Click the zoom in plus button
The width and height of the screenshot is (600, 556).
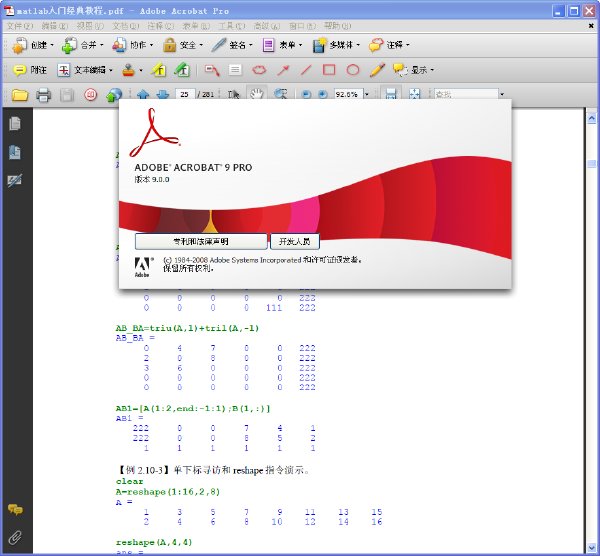pyautogui.click(x=323, y=94)
